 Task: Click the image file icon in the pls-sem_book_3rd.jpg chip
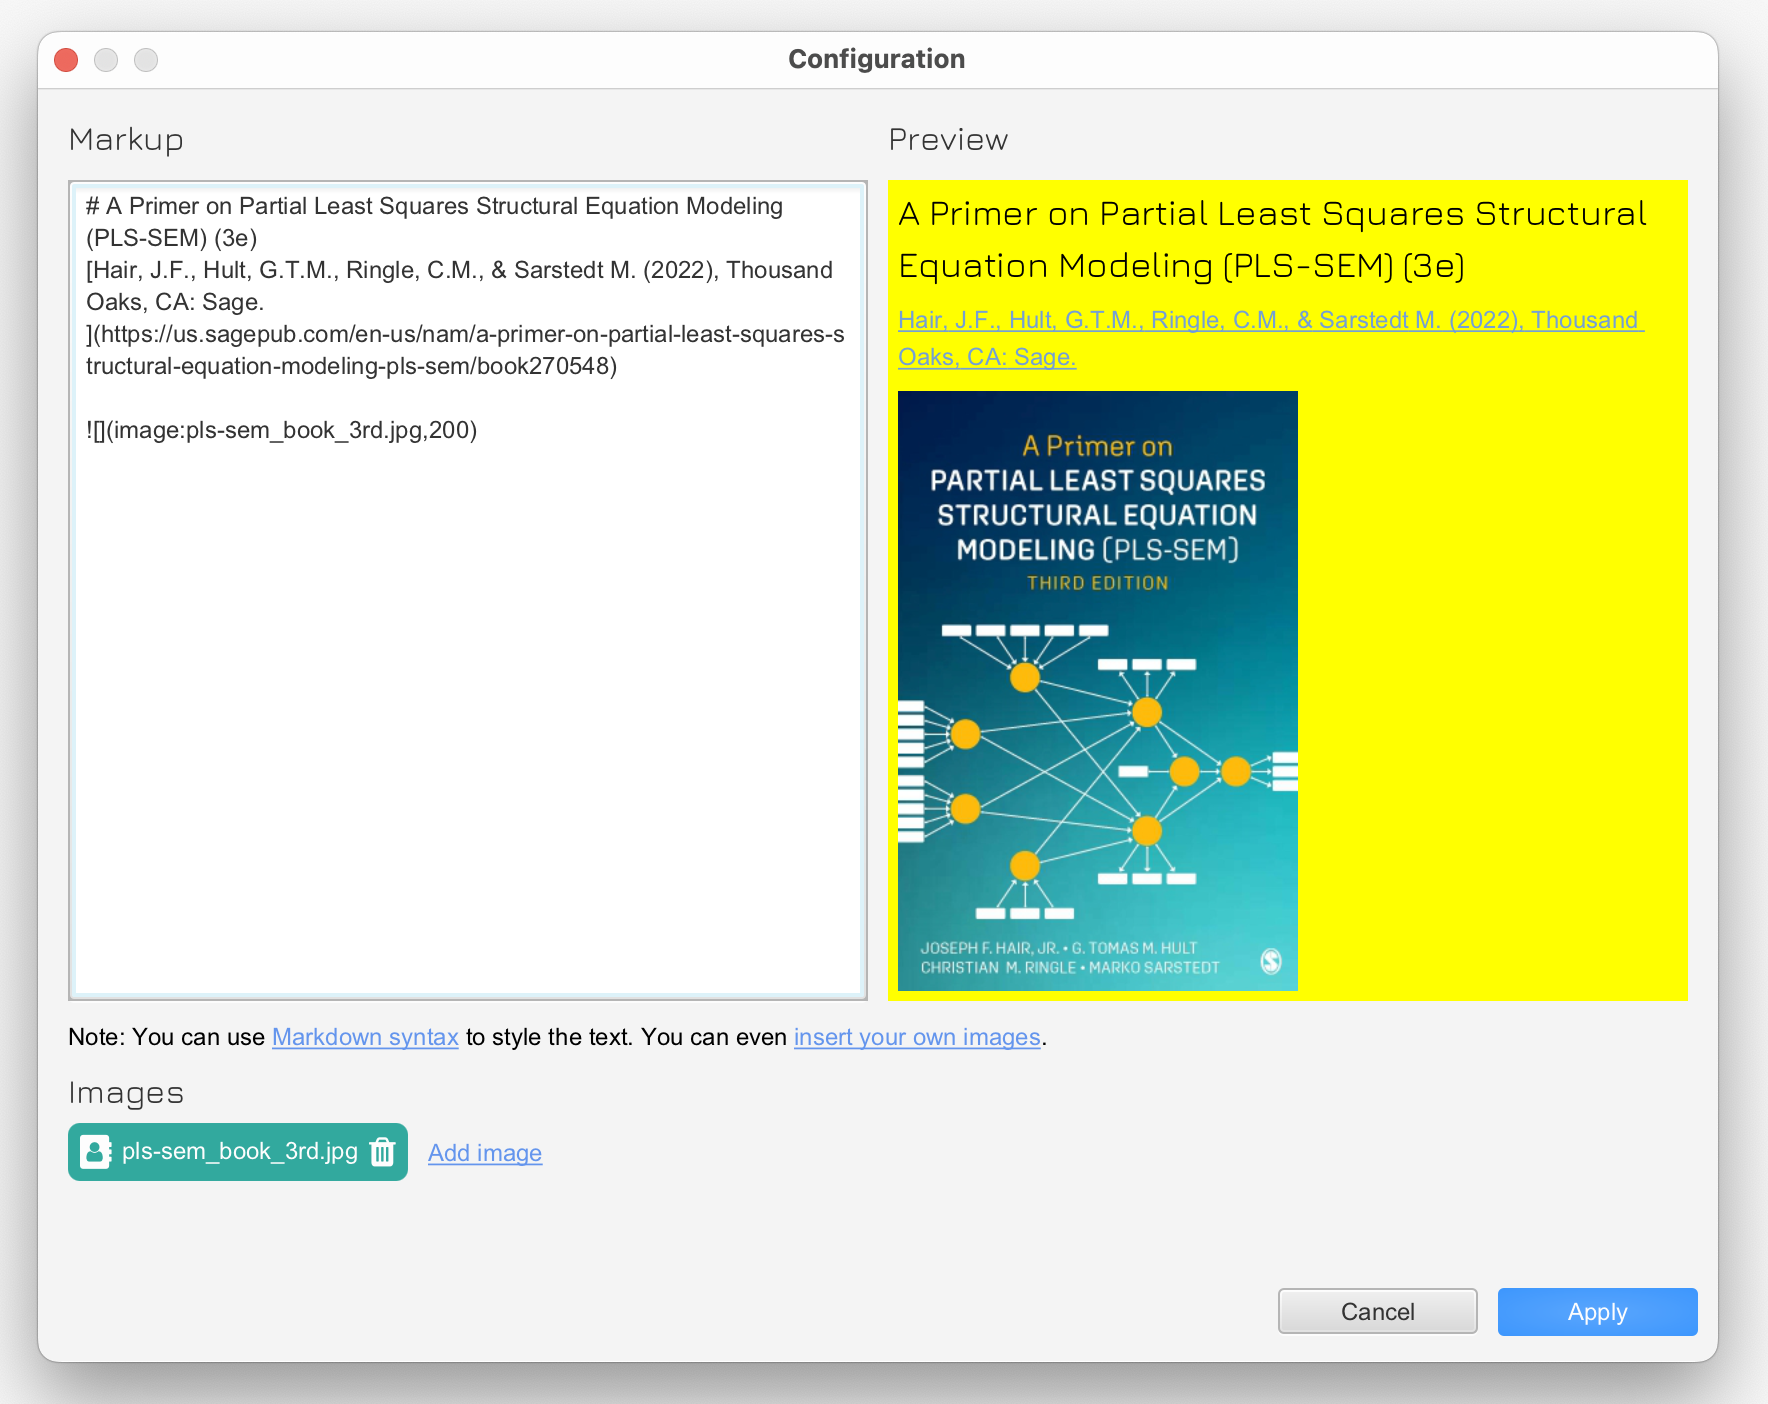[95, 1152]
